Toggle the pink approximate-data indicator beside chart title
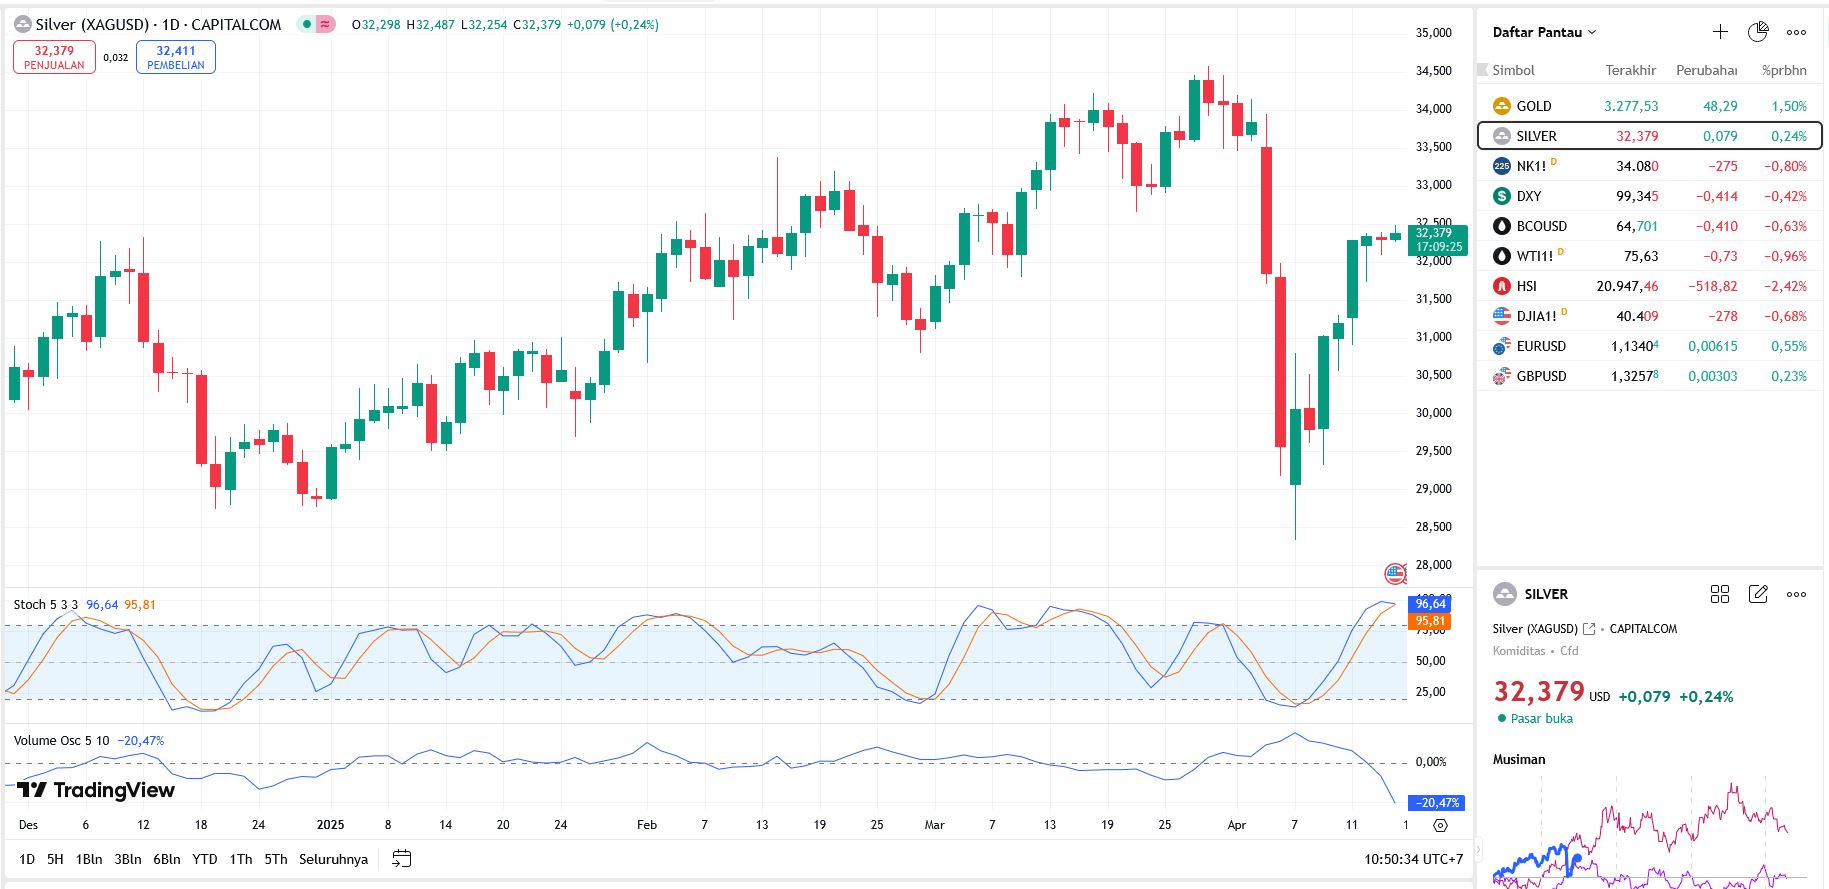This screenshot has height=889, width=1829. pos(326,24)
